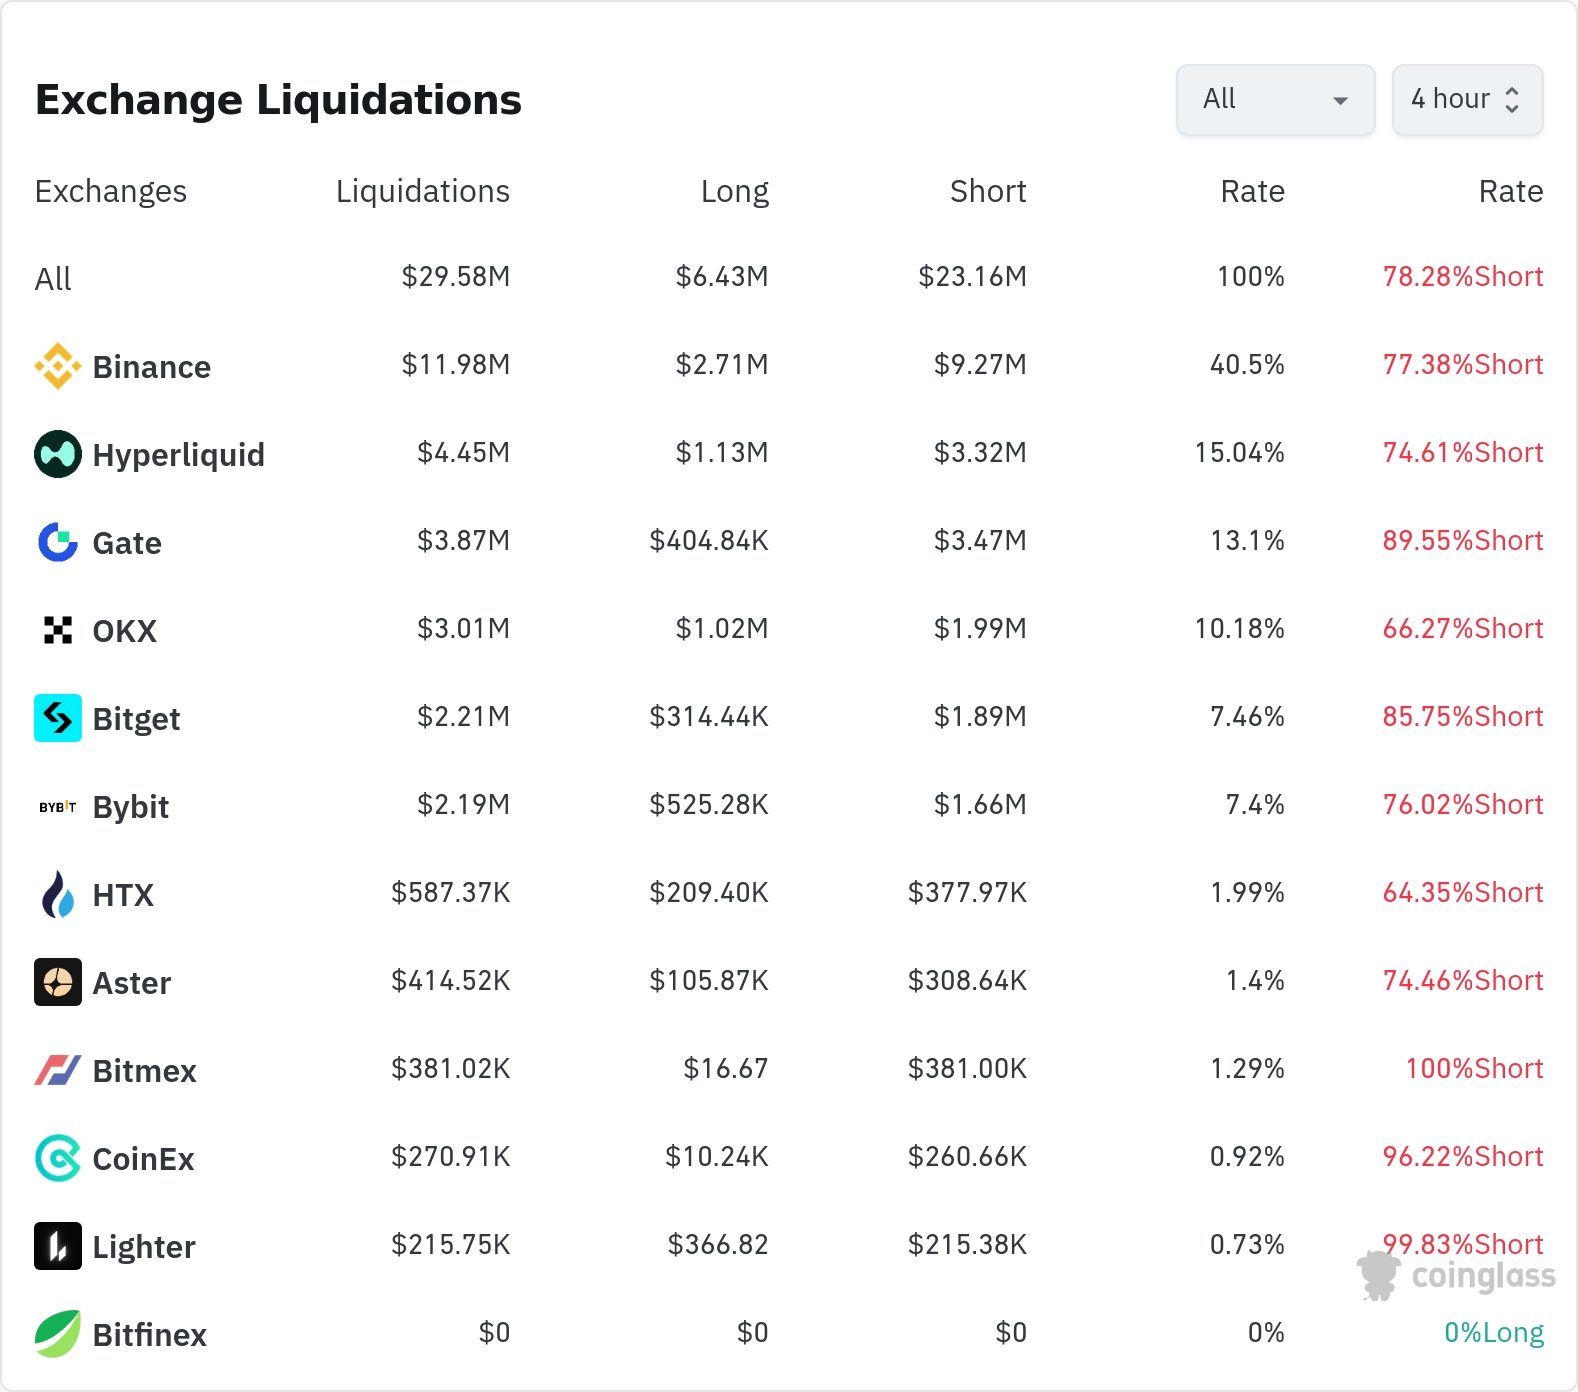Click the Binance exchange logo icon

[x=58, y=366]
